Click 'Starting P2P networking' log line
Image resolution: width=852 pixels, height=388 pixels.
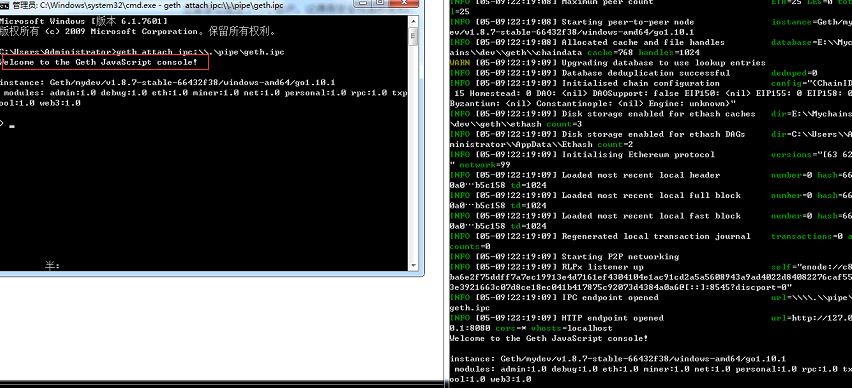point(621,256)
